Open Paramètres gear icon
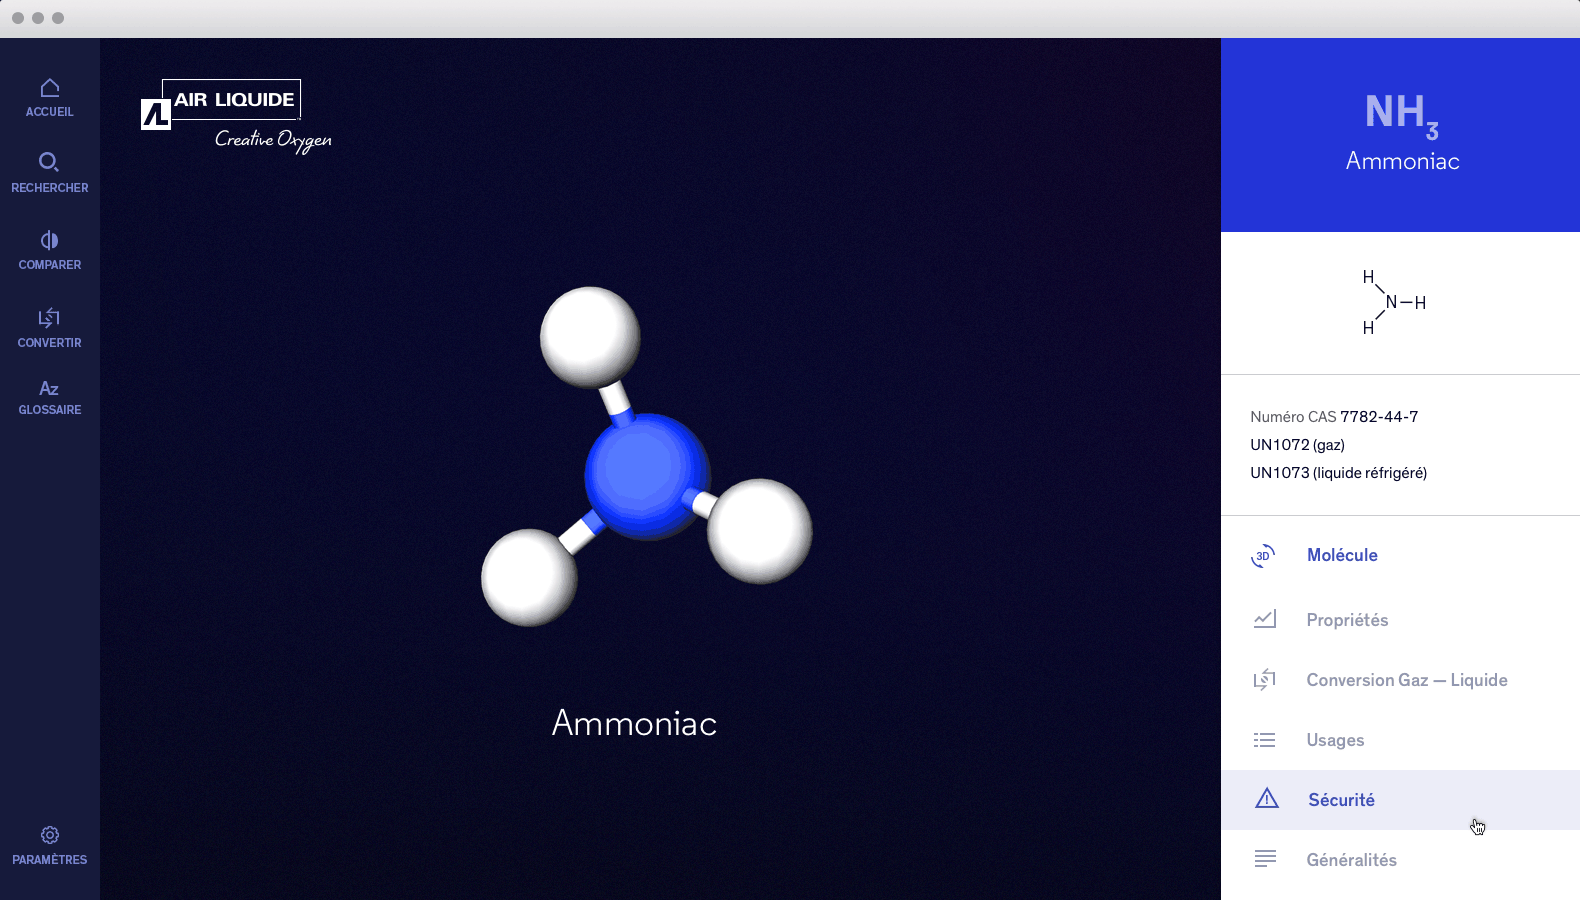The width and height of the screenshot is (1580, 900). [x=49, y=835]
